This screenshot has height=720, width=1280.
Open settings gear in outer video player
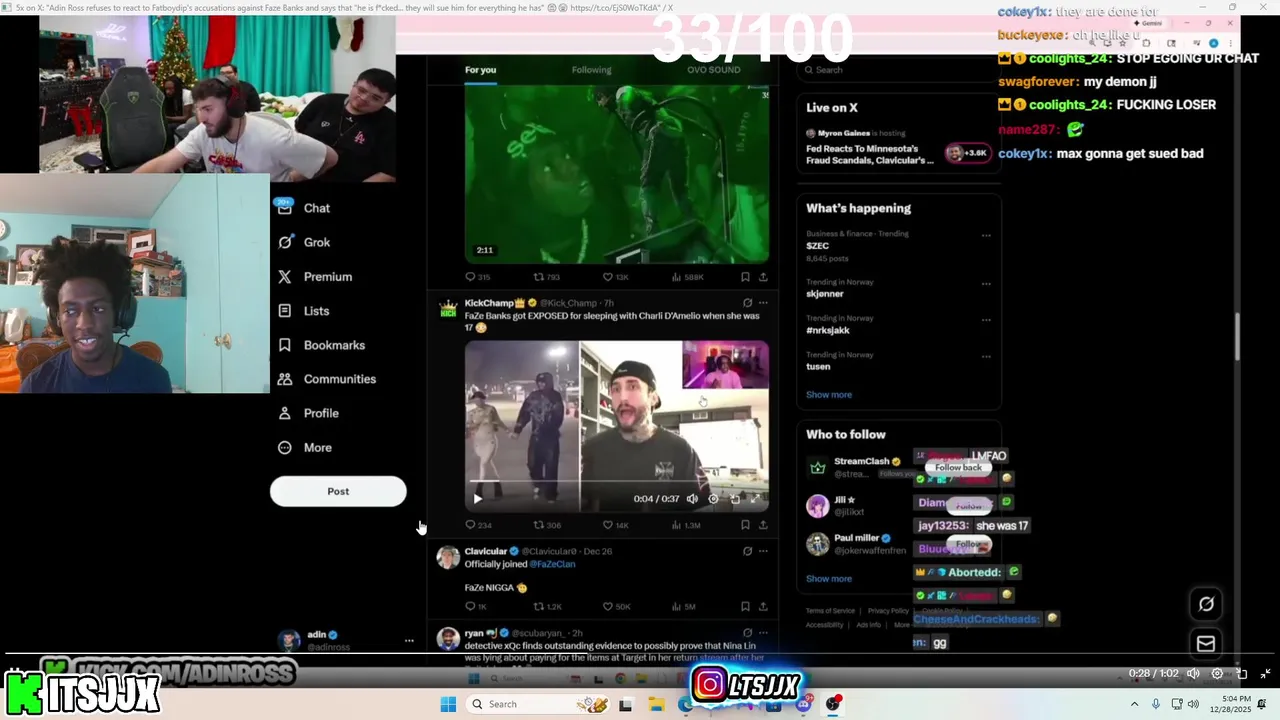point(1217,674)
